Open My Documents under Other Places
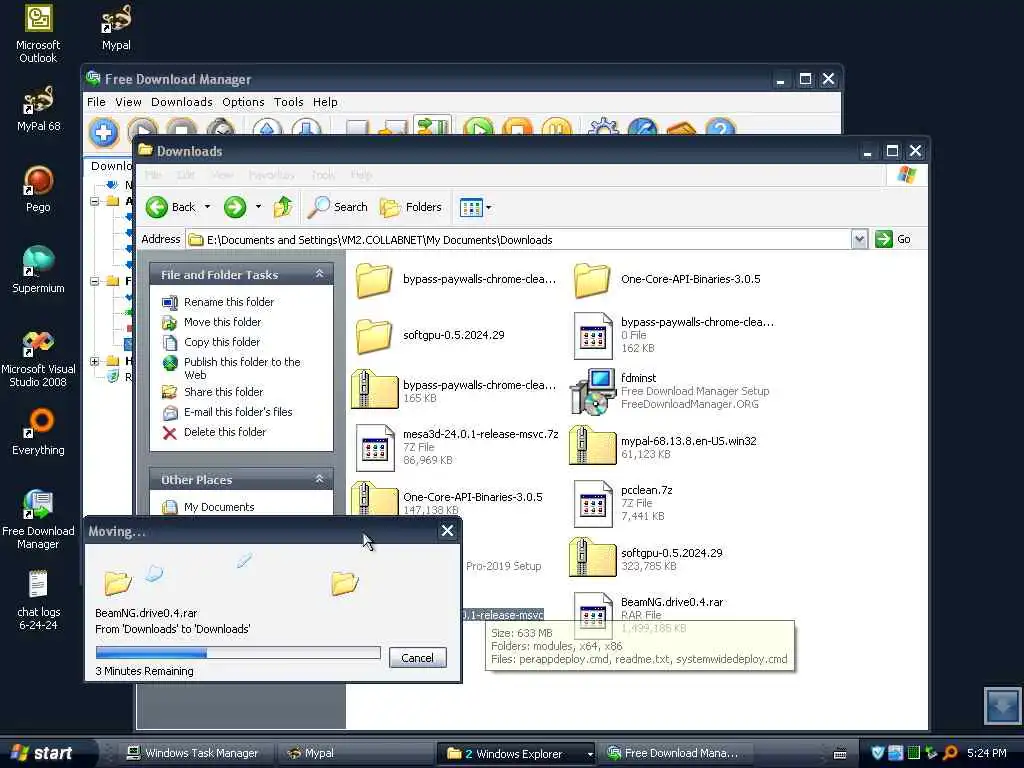This screenshot has width=1024, height=768. point(219,507)
